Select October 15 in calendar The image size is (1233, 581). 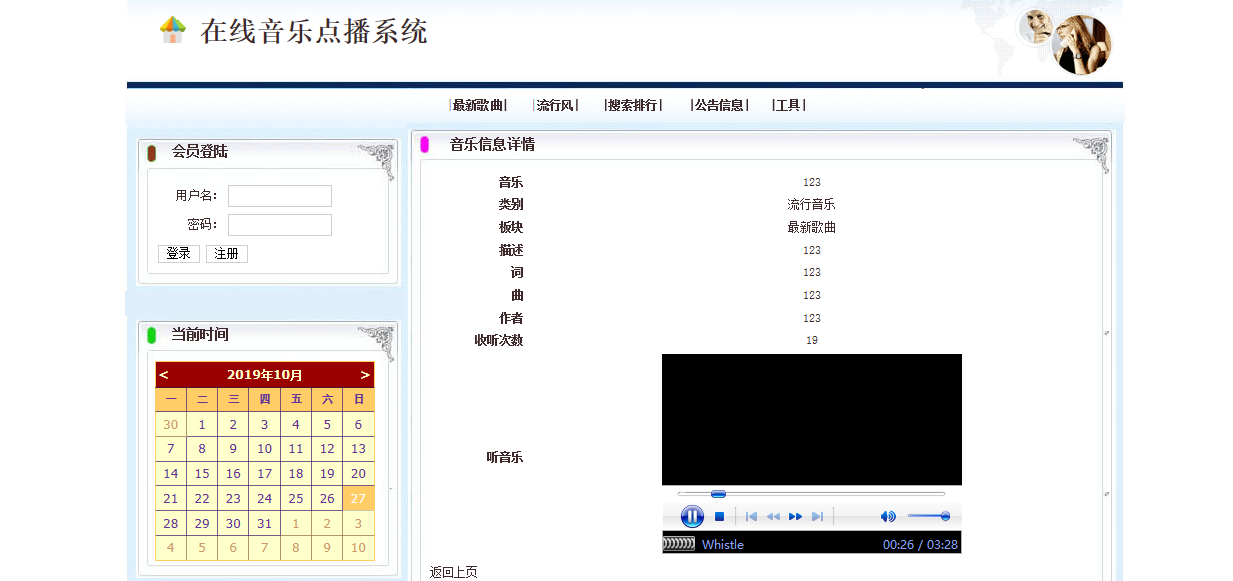tap(202, 473)
